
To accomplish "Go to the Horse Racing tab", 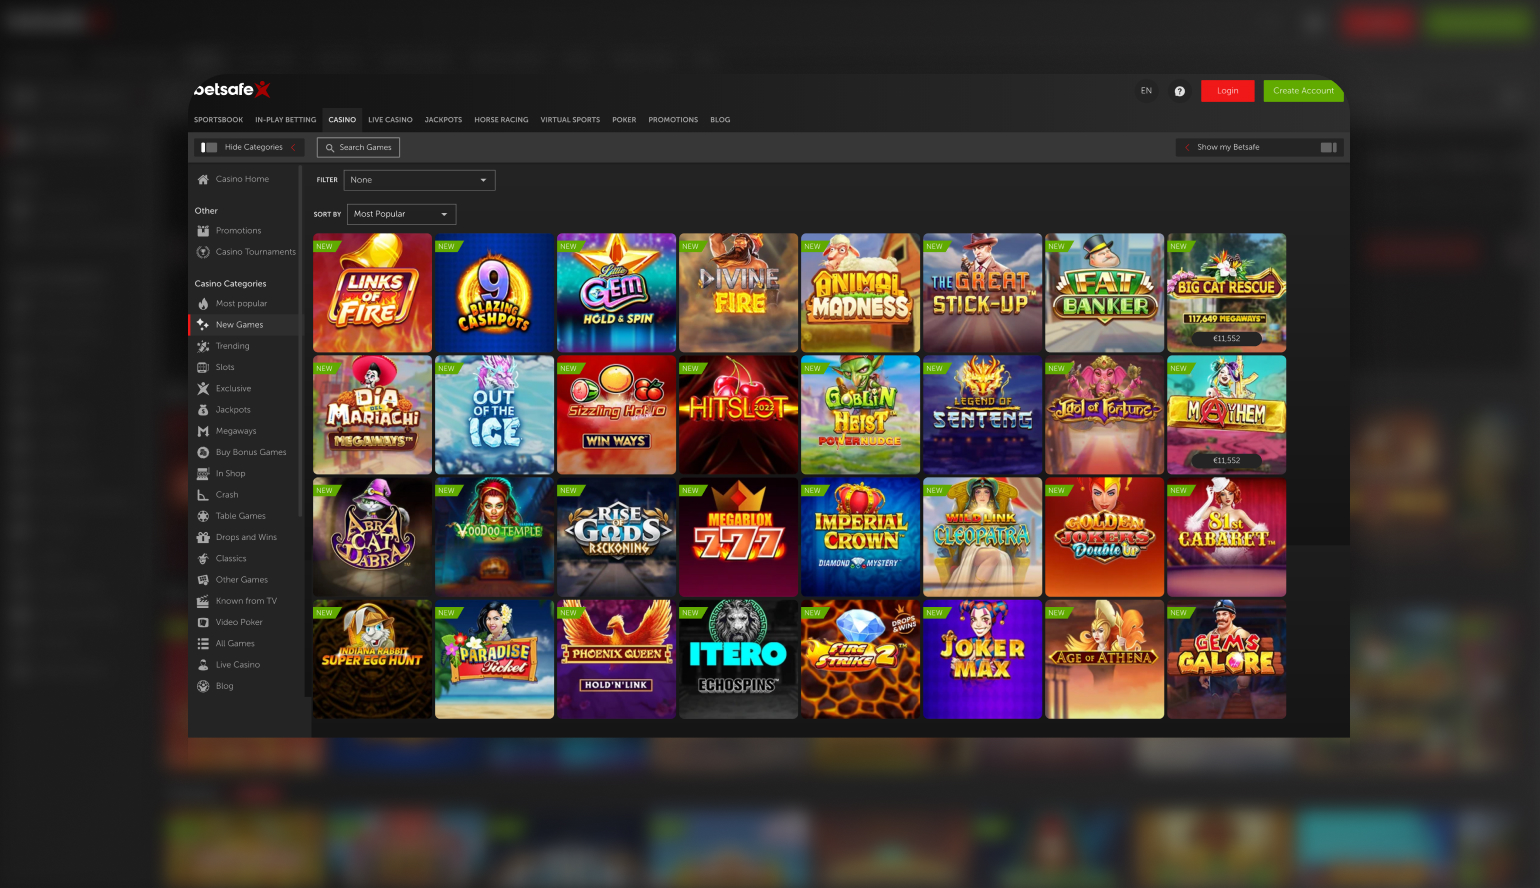I will (x=501, y=120).
